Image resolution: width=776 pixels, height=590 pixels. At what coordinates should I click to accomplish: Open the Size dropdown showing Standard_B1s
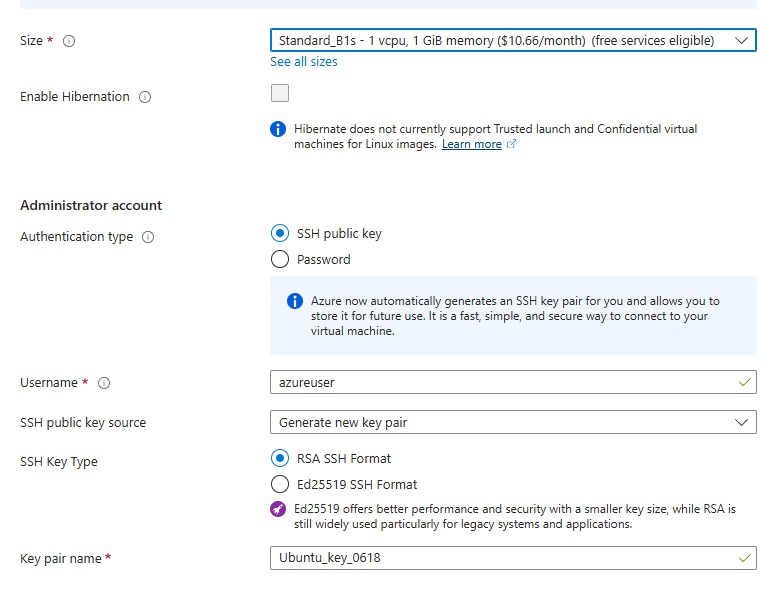513,40
